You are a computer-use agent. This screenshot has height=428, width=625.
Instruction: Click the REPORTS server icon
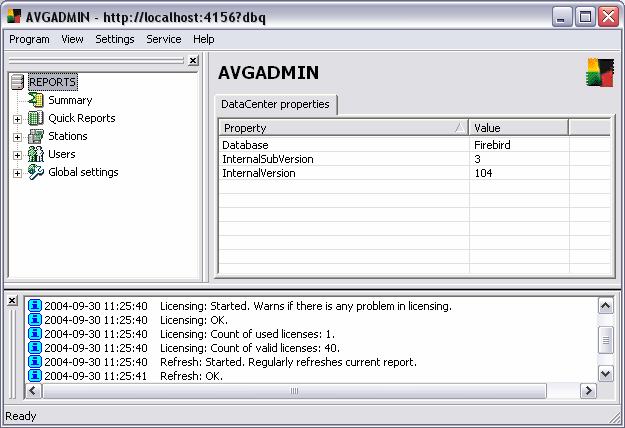pos(18,82)
